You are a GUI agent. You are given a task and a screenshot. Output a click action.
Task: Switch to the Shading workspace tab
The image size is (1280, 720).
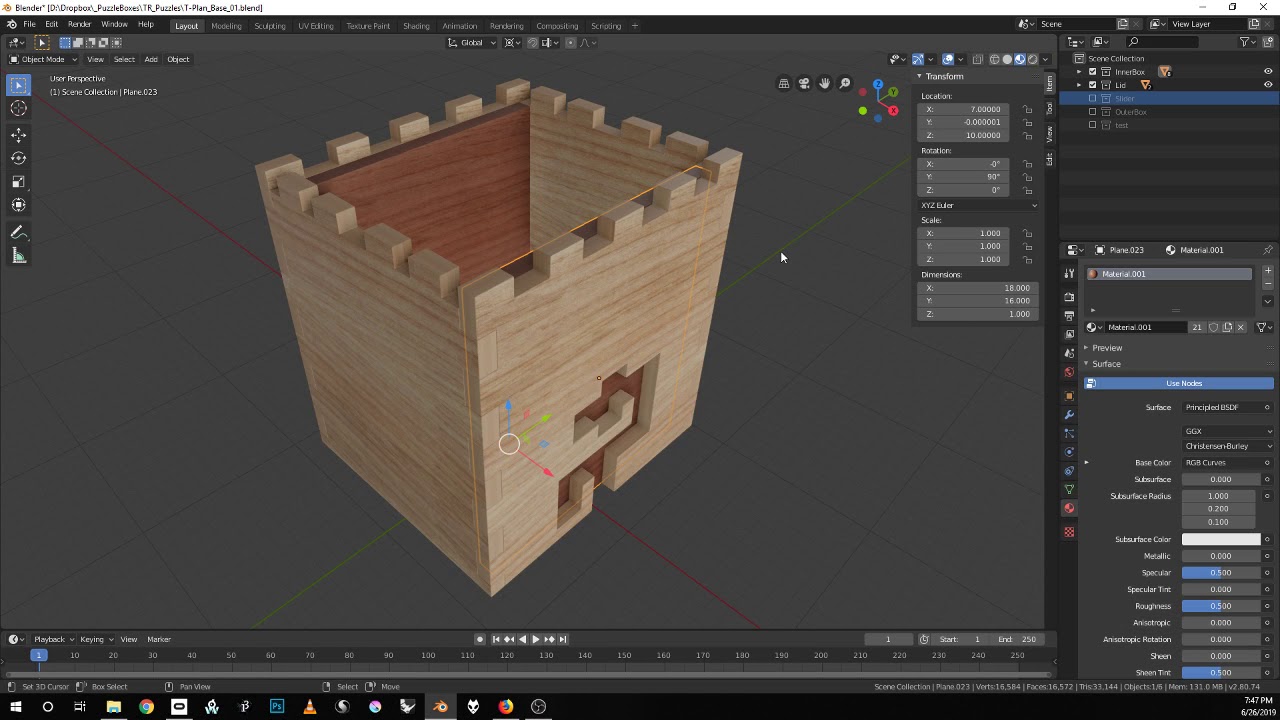coord(416,25)
